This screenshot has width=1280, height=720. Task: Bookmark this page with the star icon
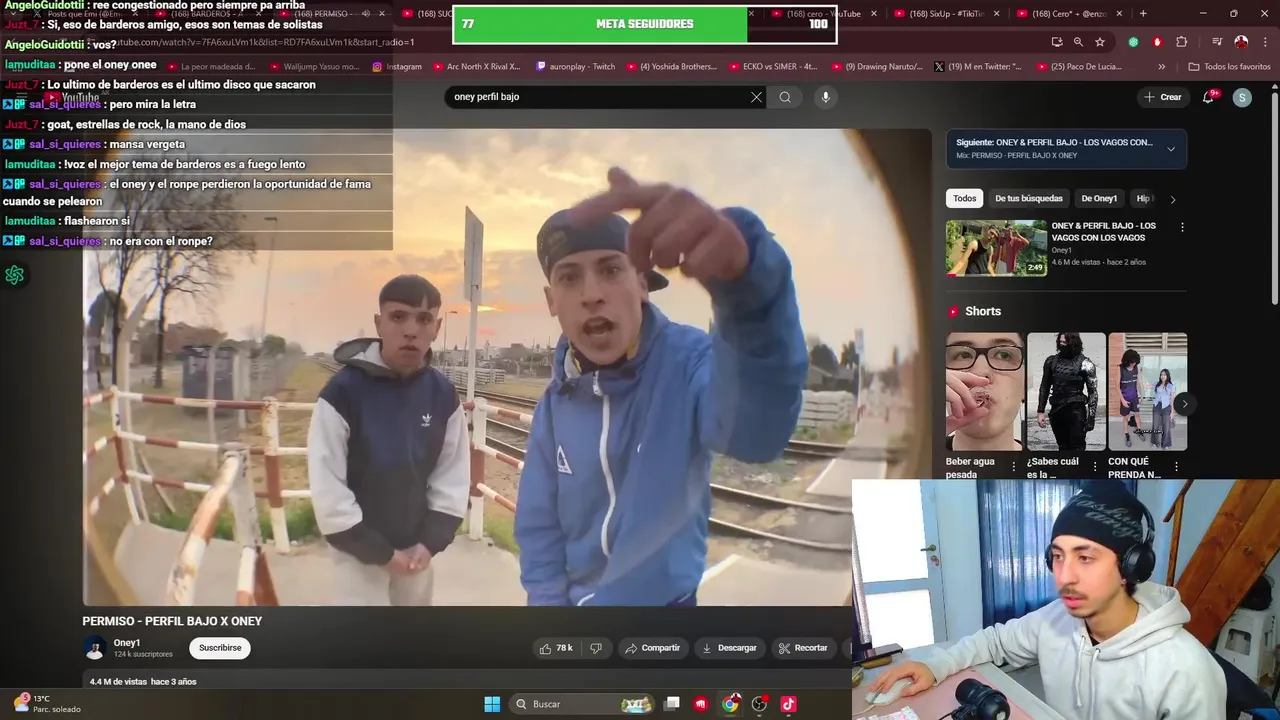[x=1100, y=42]
